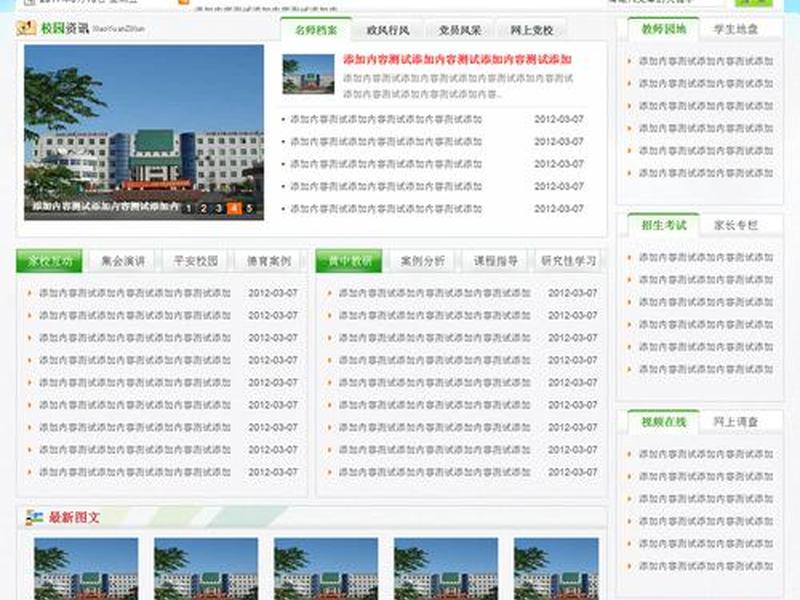Switch to the 招生考试 tab
The width and height of the screenshot is (800, 600).
tap(663, 225)
